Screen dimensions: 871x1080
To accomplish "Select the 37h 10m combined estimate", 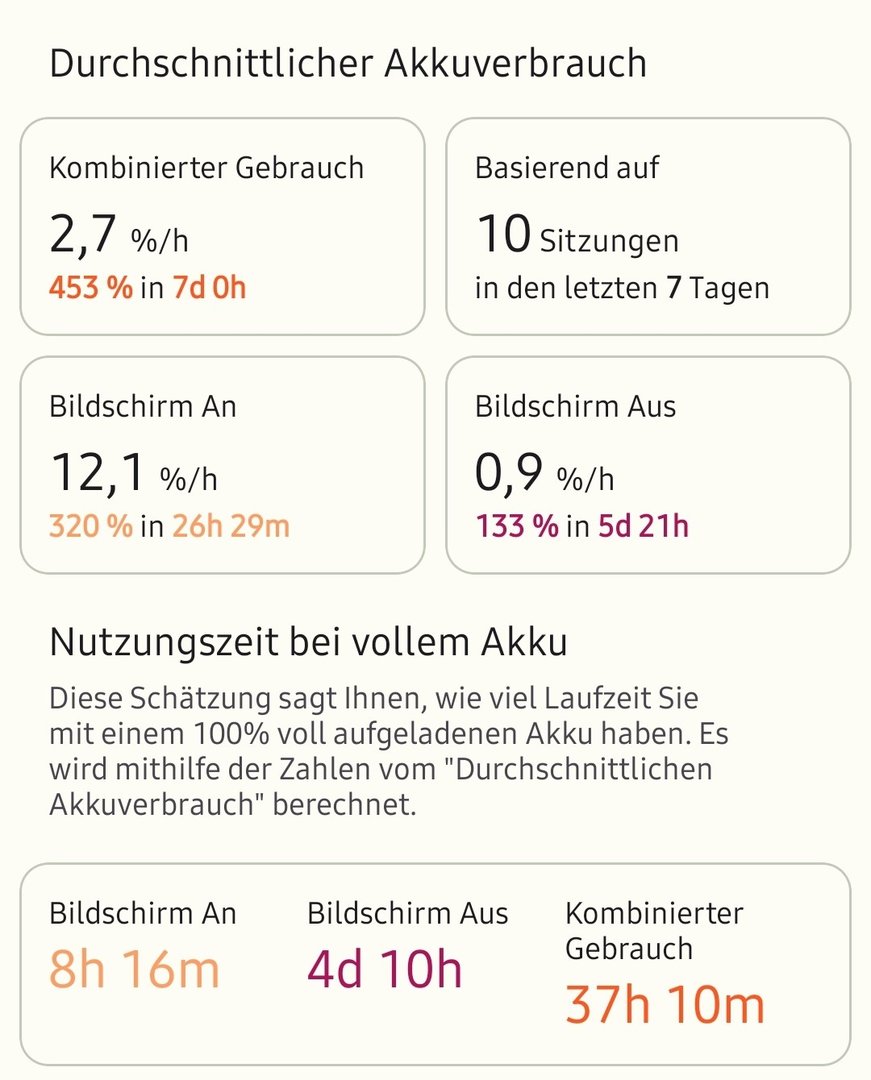I will [664, 1003].
